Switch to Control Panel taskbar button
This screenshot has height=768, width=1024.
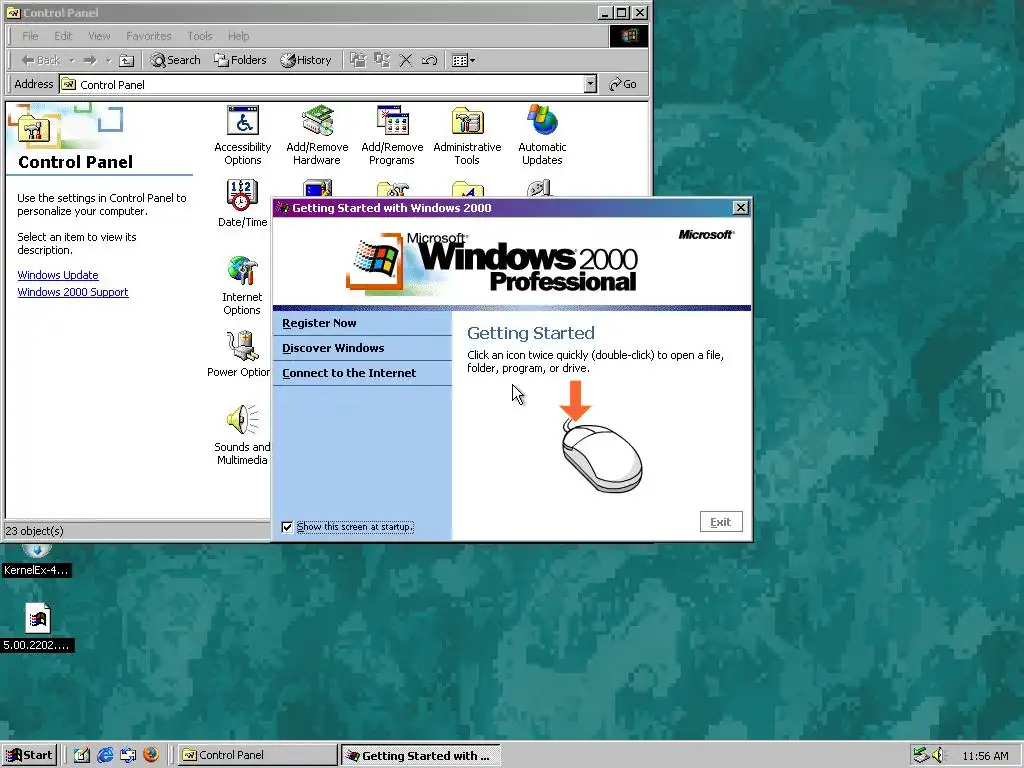(x=257, y=755)
